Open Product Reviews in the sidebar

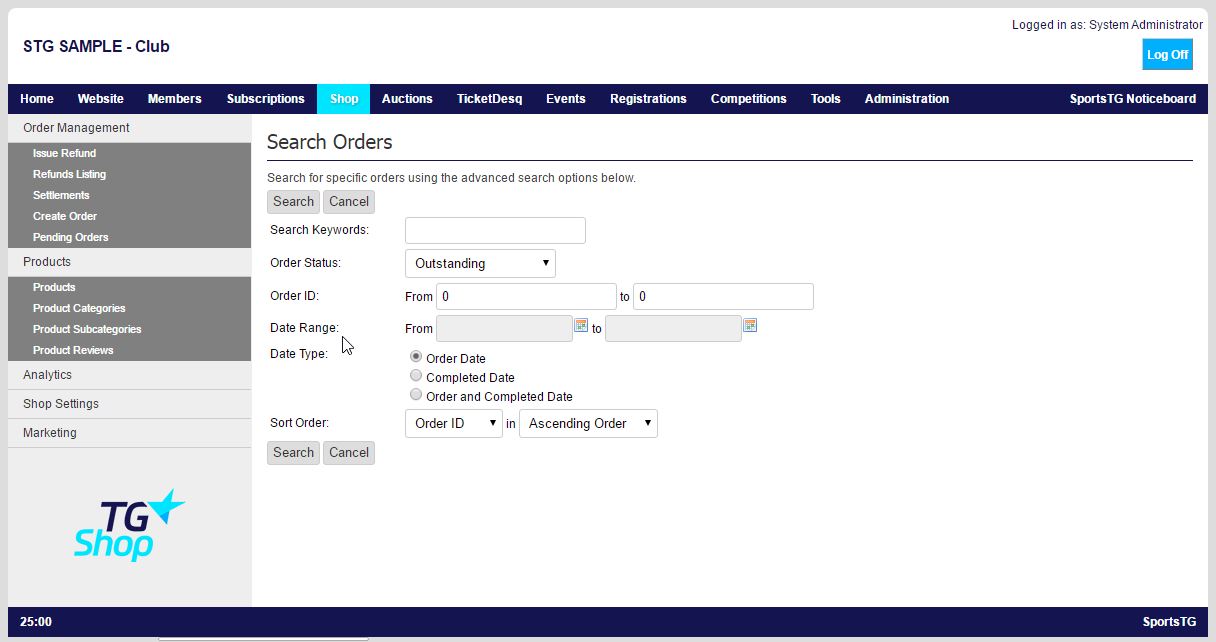point(73,350)
